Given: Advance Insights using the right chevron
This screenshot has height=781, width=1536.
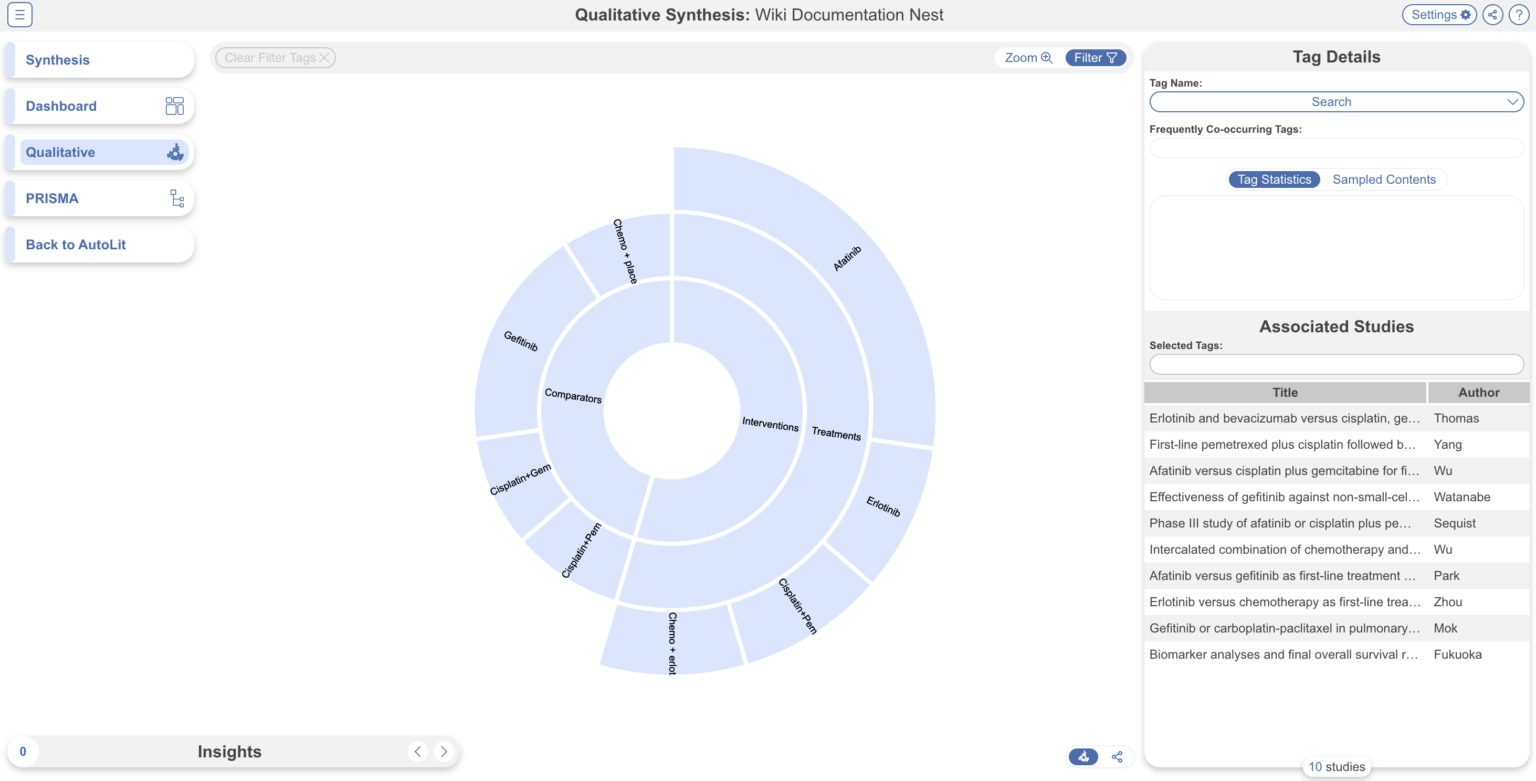Looking at the screenshot, I should pyautogui.click(x=444, y=751).
